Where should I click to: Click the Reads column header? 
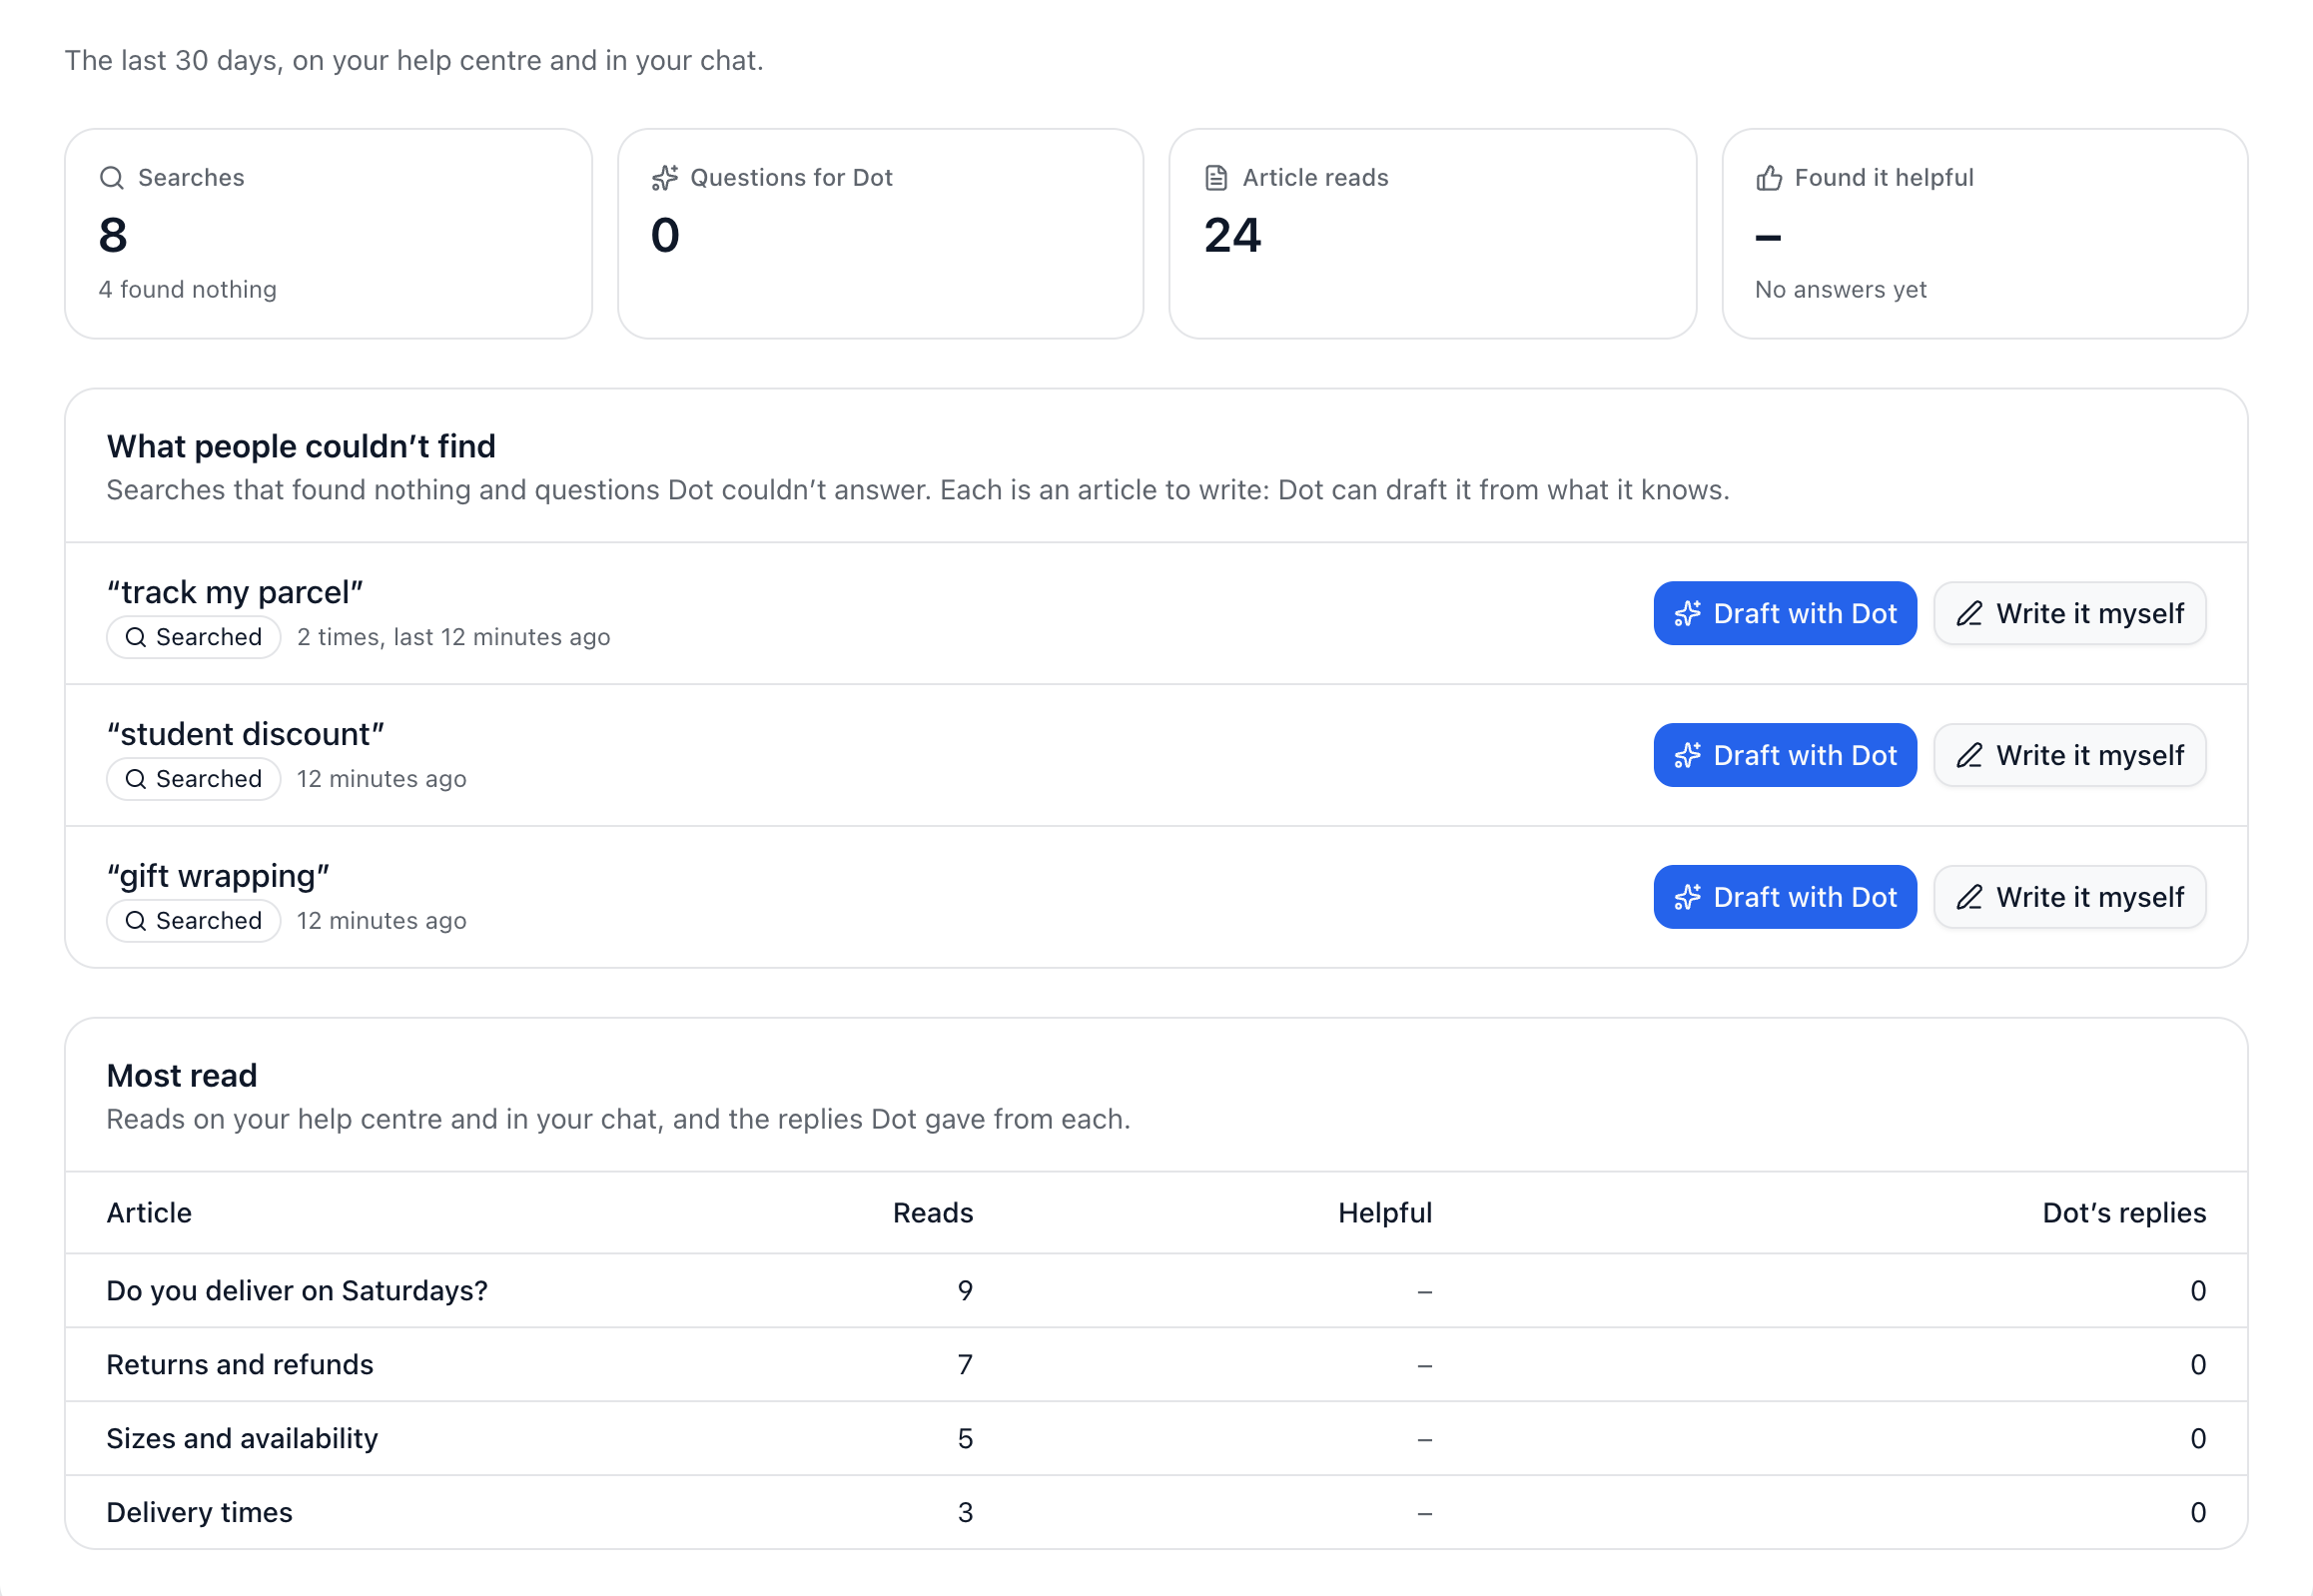[x=933, y=1213]
